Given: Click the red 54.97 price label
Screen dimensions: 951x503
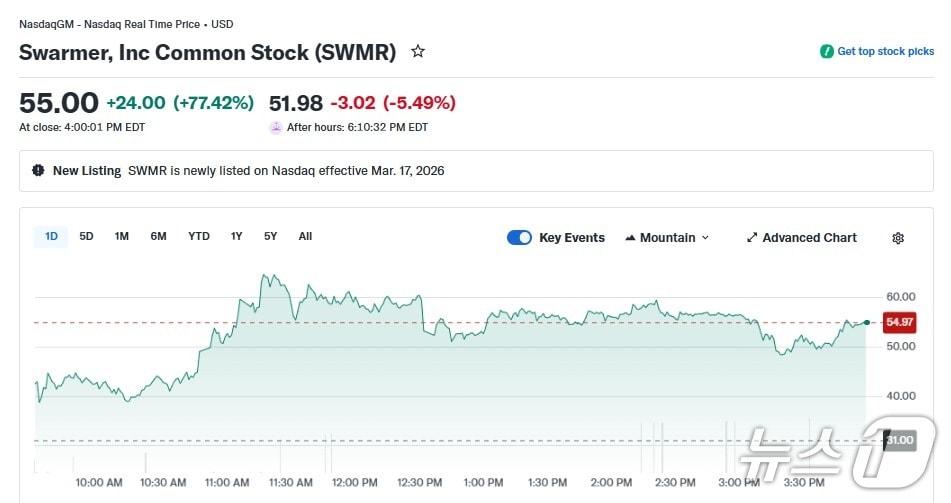Looking at the screenshot, I should tap(899, 322).
